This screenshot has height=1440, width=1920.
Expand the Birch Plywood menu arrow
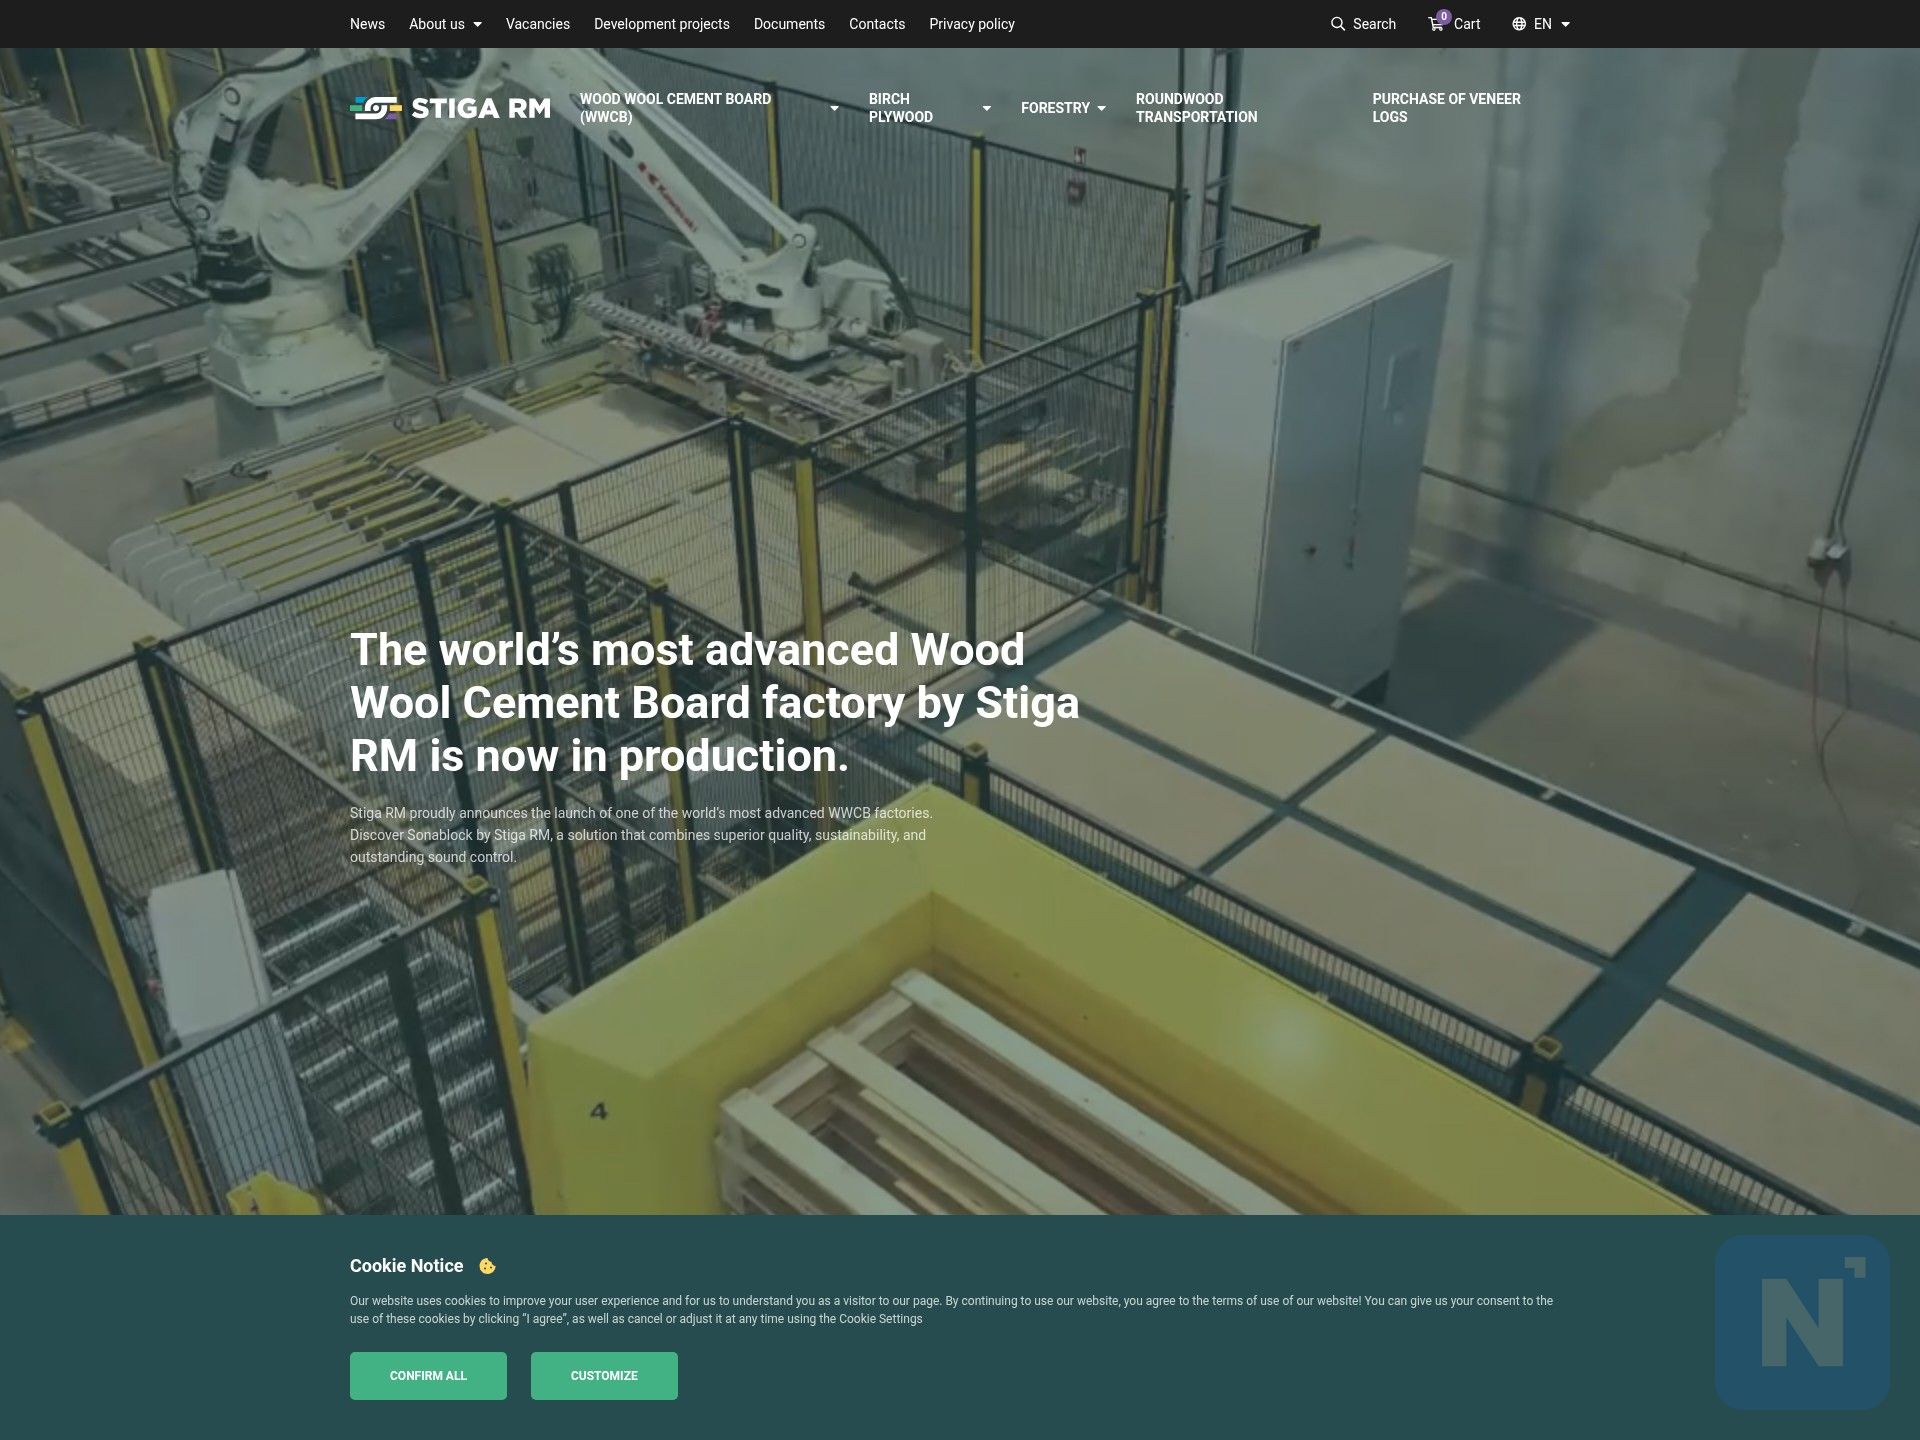click(x=986, y=108)
